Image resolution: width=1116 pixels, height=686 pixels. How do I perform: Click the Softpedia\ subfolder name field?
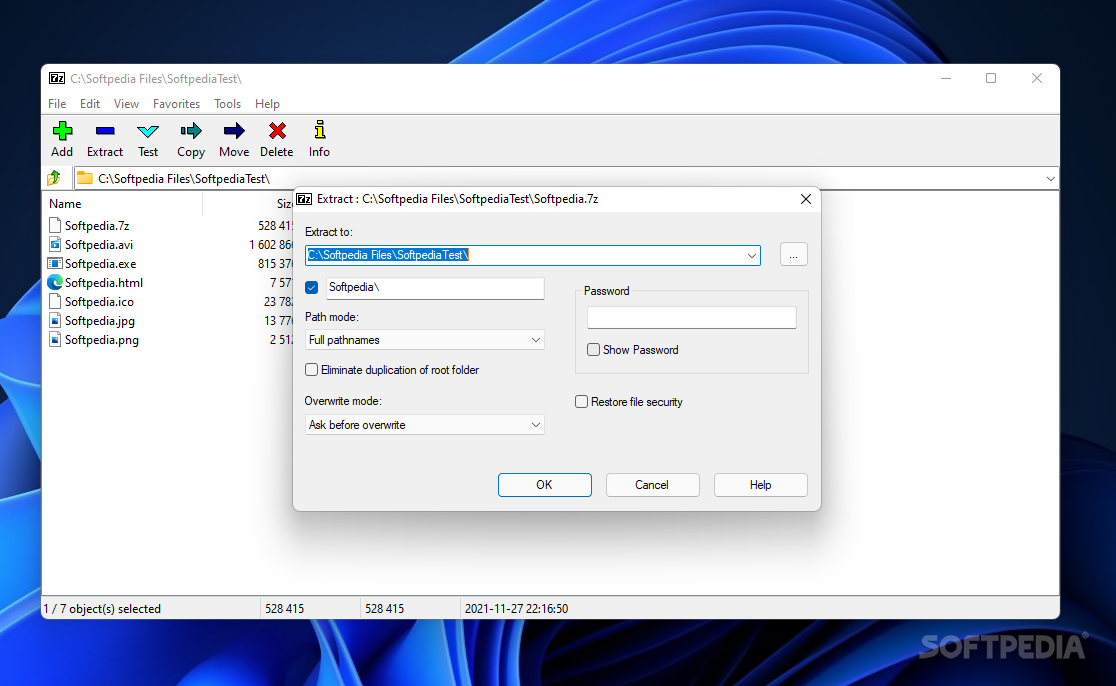[x=435, y=287]
